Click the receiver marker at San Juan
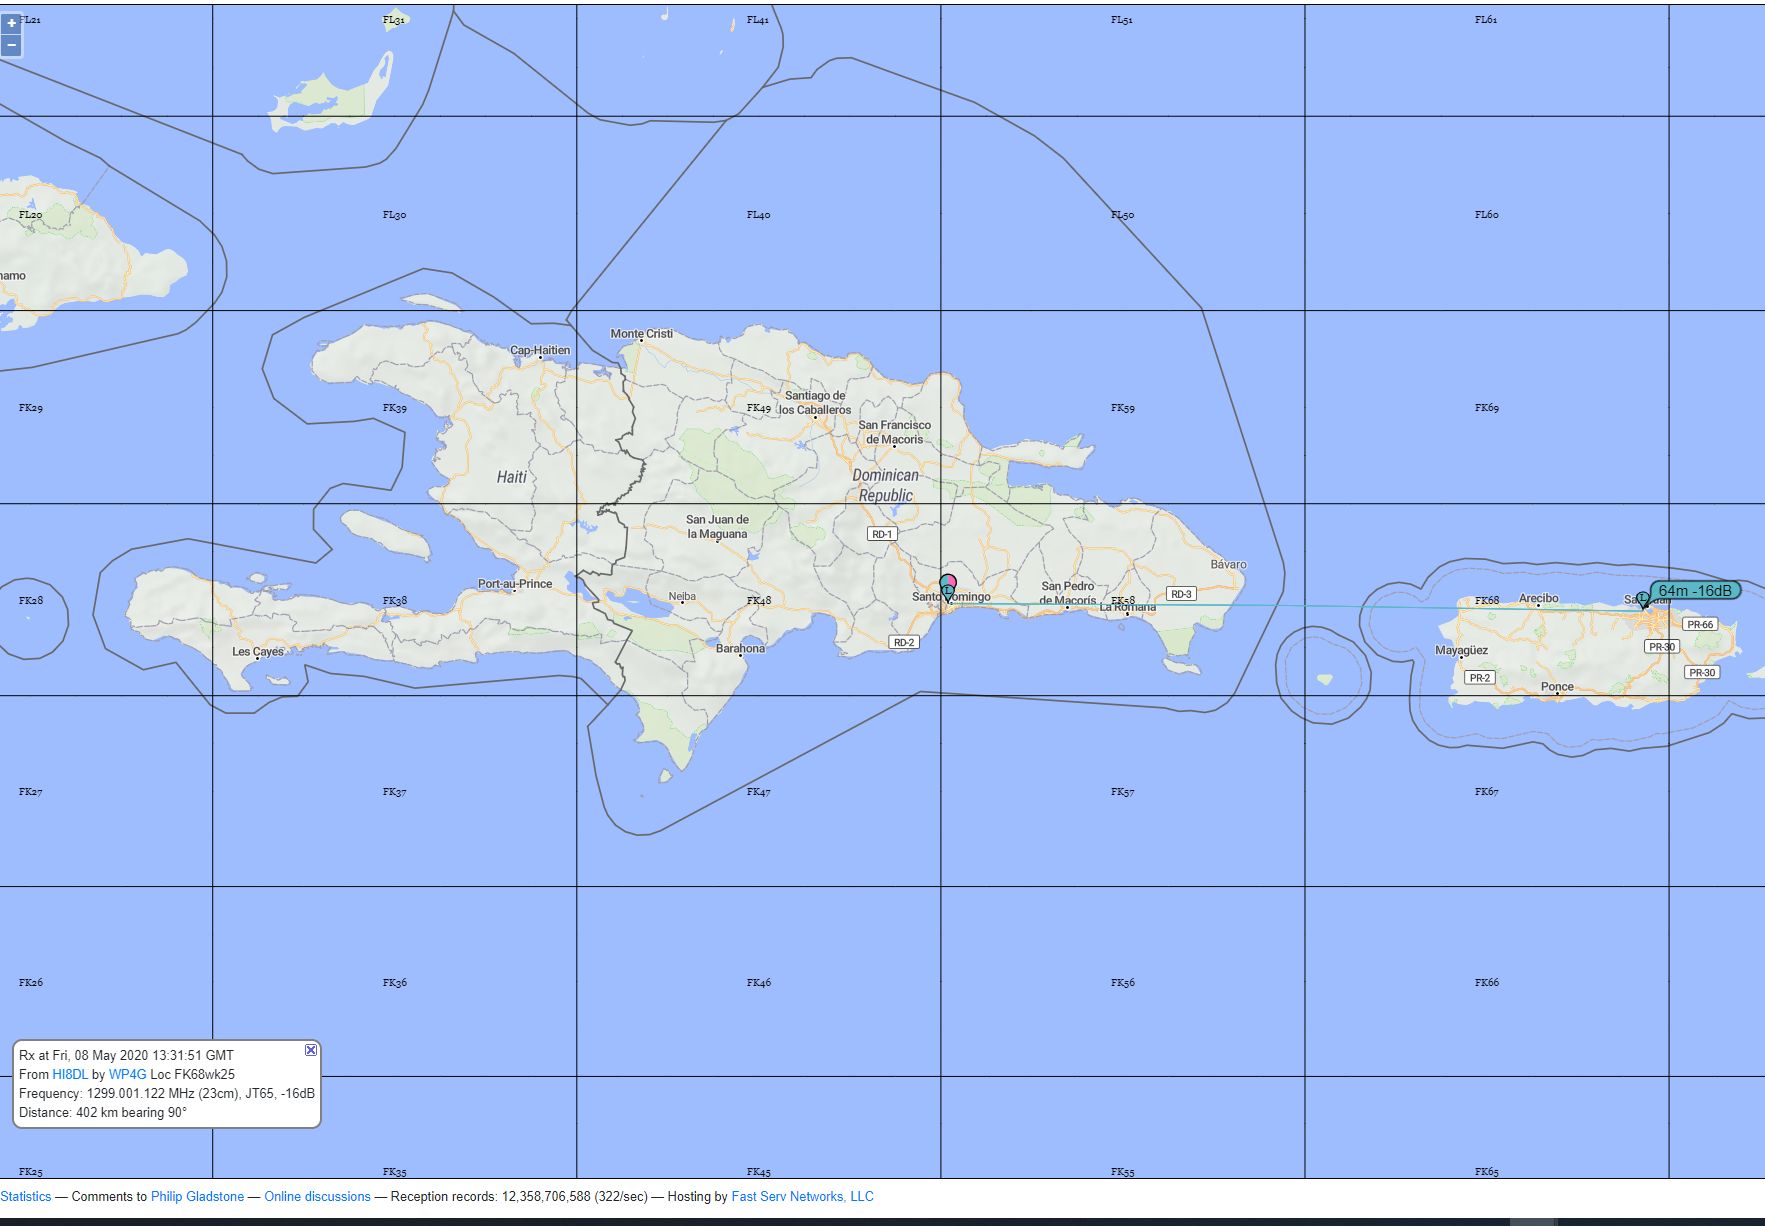This screenshot has width=1765, height=1226. pos(1642,600)
